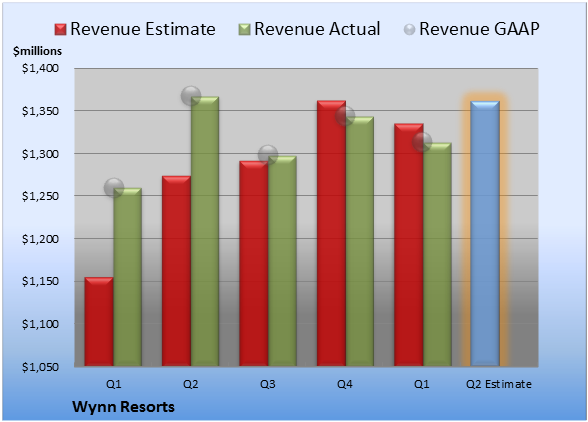The height and width of the screenshot is (422, 588).
Task: Click the 'Q3' category label
Action: pos(268,384)
